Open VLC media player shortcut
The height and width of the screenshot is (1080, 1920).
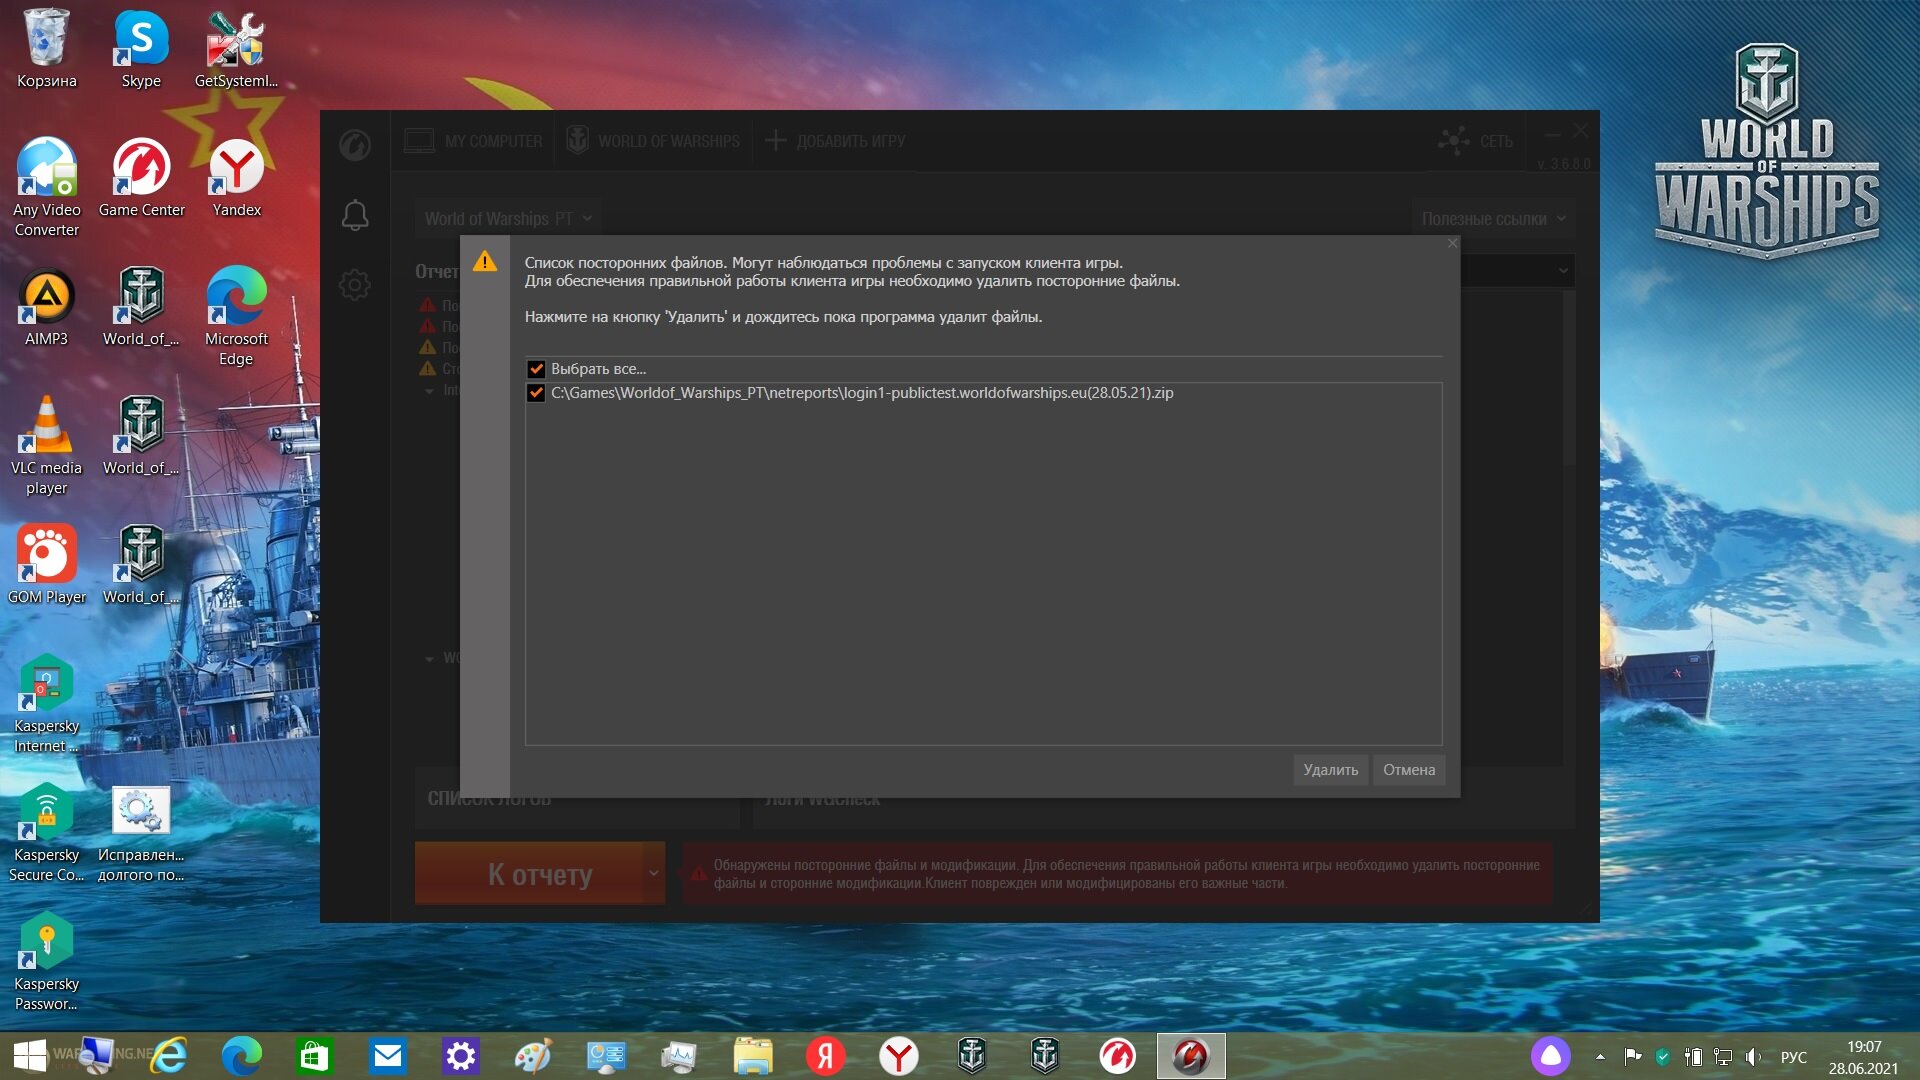point(46,445)
